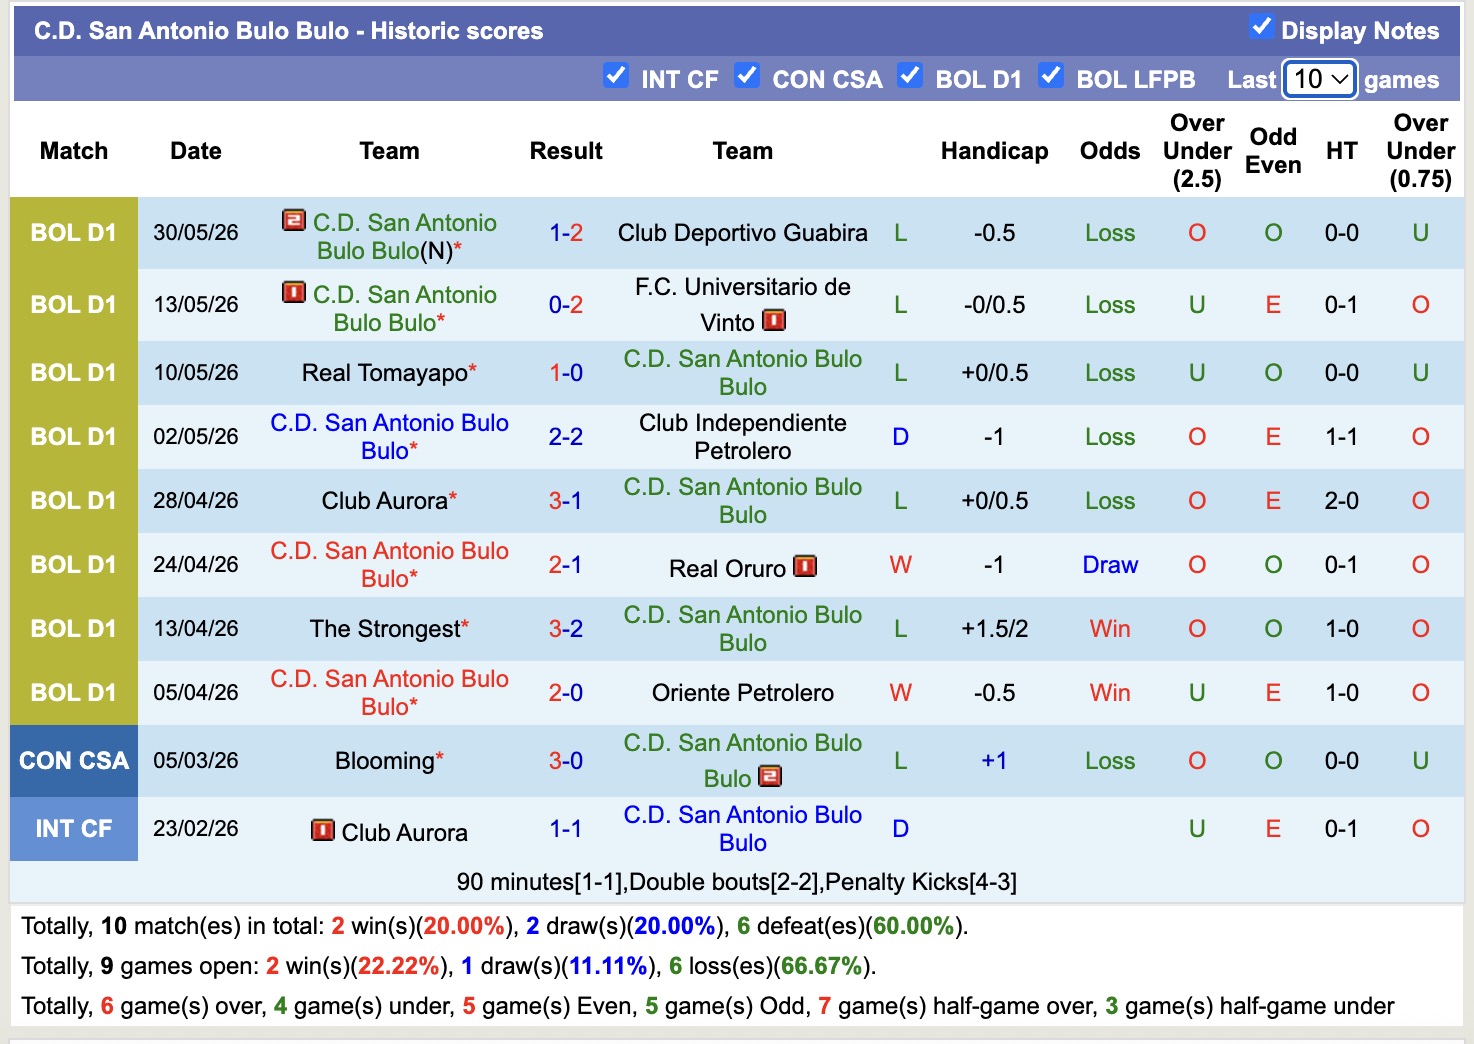Open the Last 10 games dropdown
This screenshot has height=1044, width=1474.
coord(1320,79)
